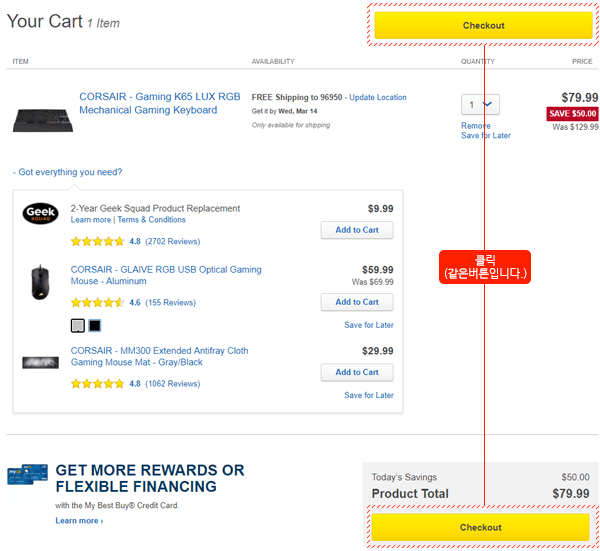600x551 pixels.
Task: Click the Update Location link
Action: pyautogui.click(x=378, y=97)
